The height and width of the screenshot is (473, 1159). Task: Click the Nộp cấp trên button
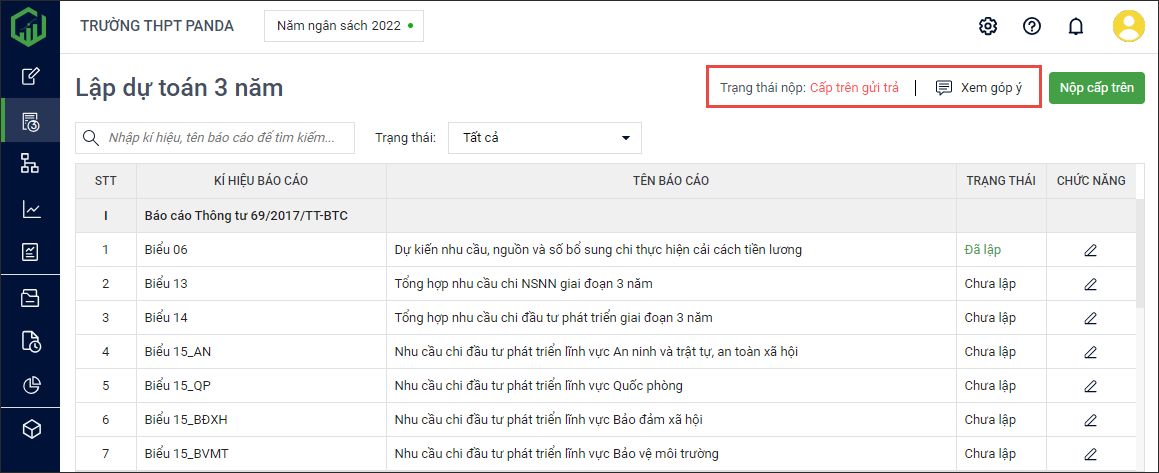click(x=1096, y=88)
